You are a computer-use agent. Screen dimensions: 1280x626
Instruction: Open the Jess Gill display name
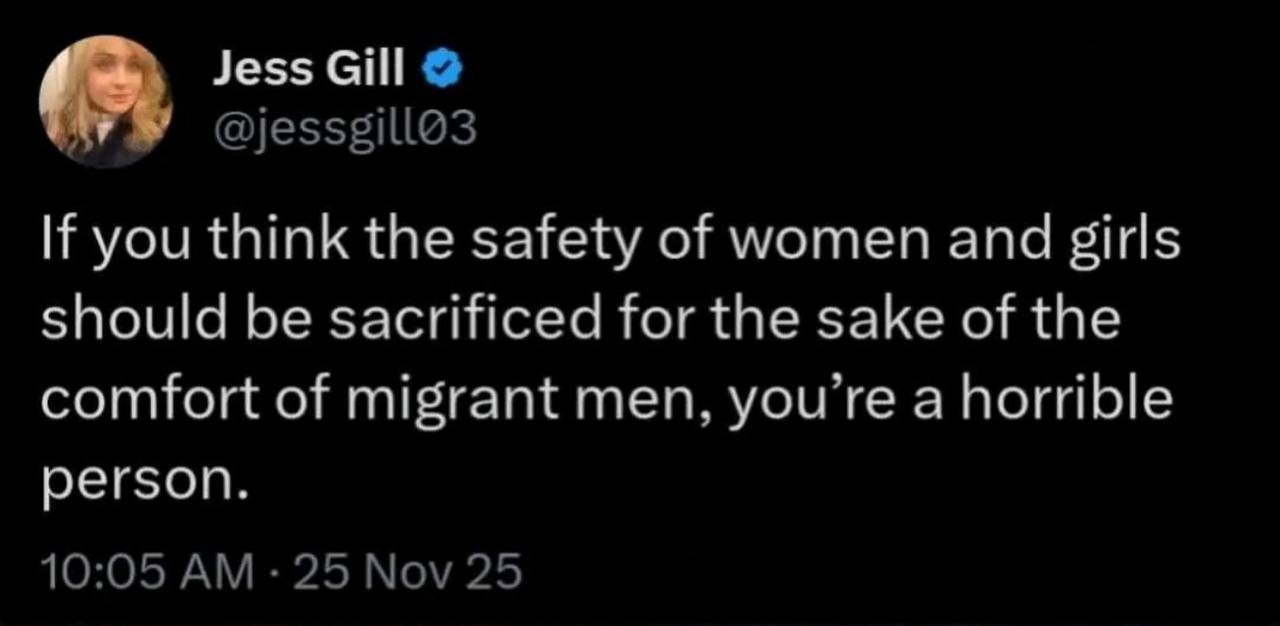click(310, 71)
